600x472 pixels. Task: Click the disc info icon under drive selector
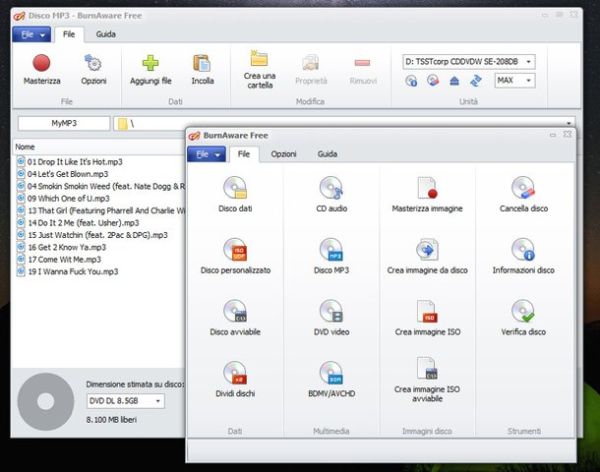[411, 81]
